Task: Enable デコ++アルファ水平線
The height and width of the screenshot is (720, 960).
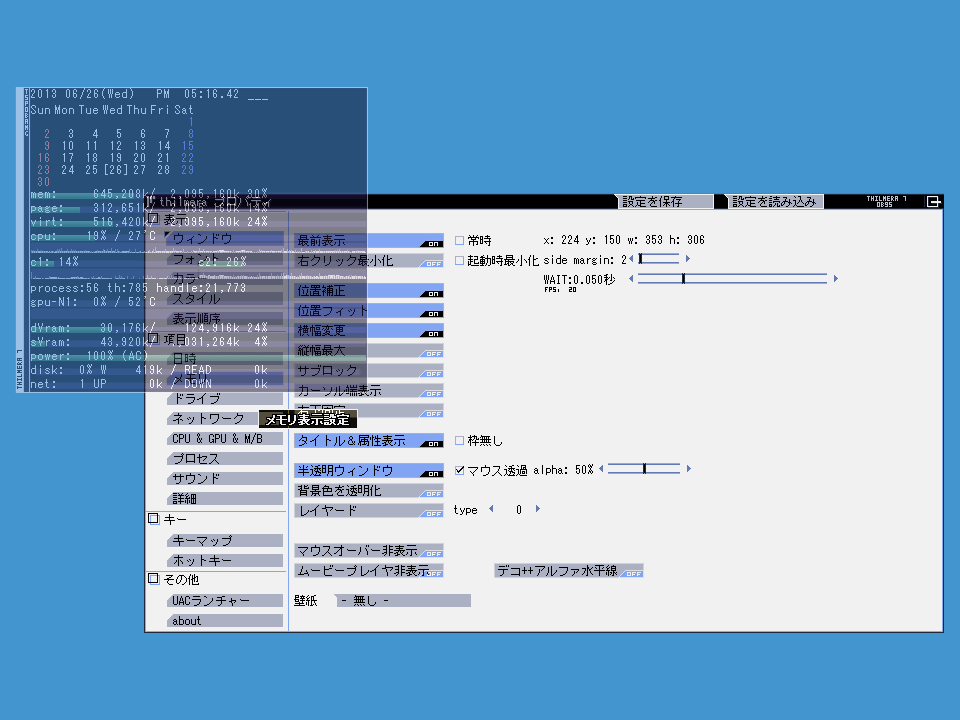Action: (569, 571)
